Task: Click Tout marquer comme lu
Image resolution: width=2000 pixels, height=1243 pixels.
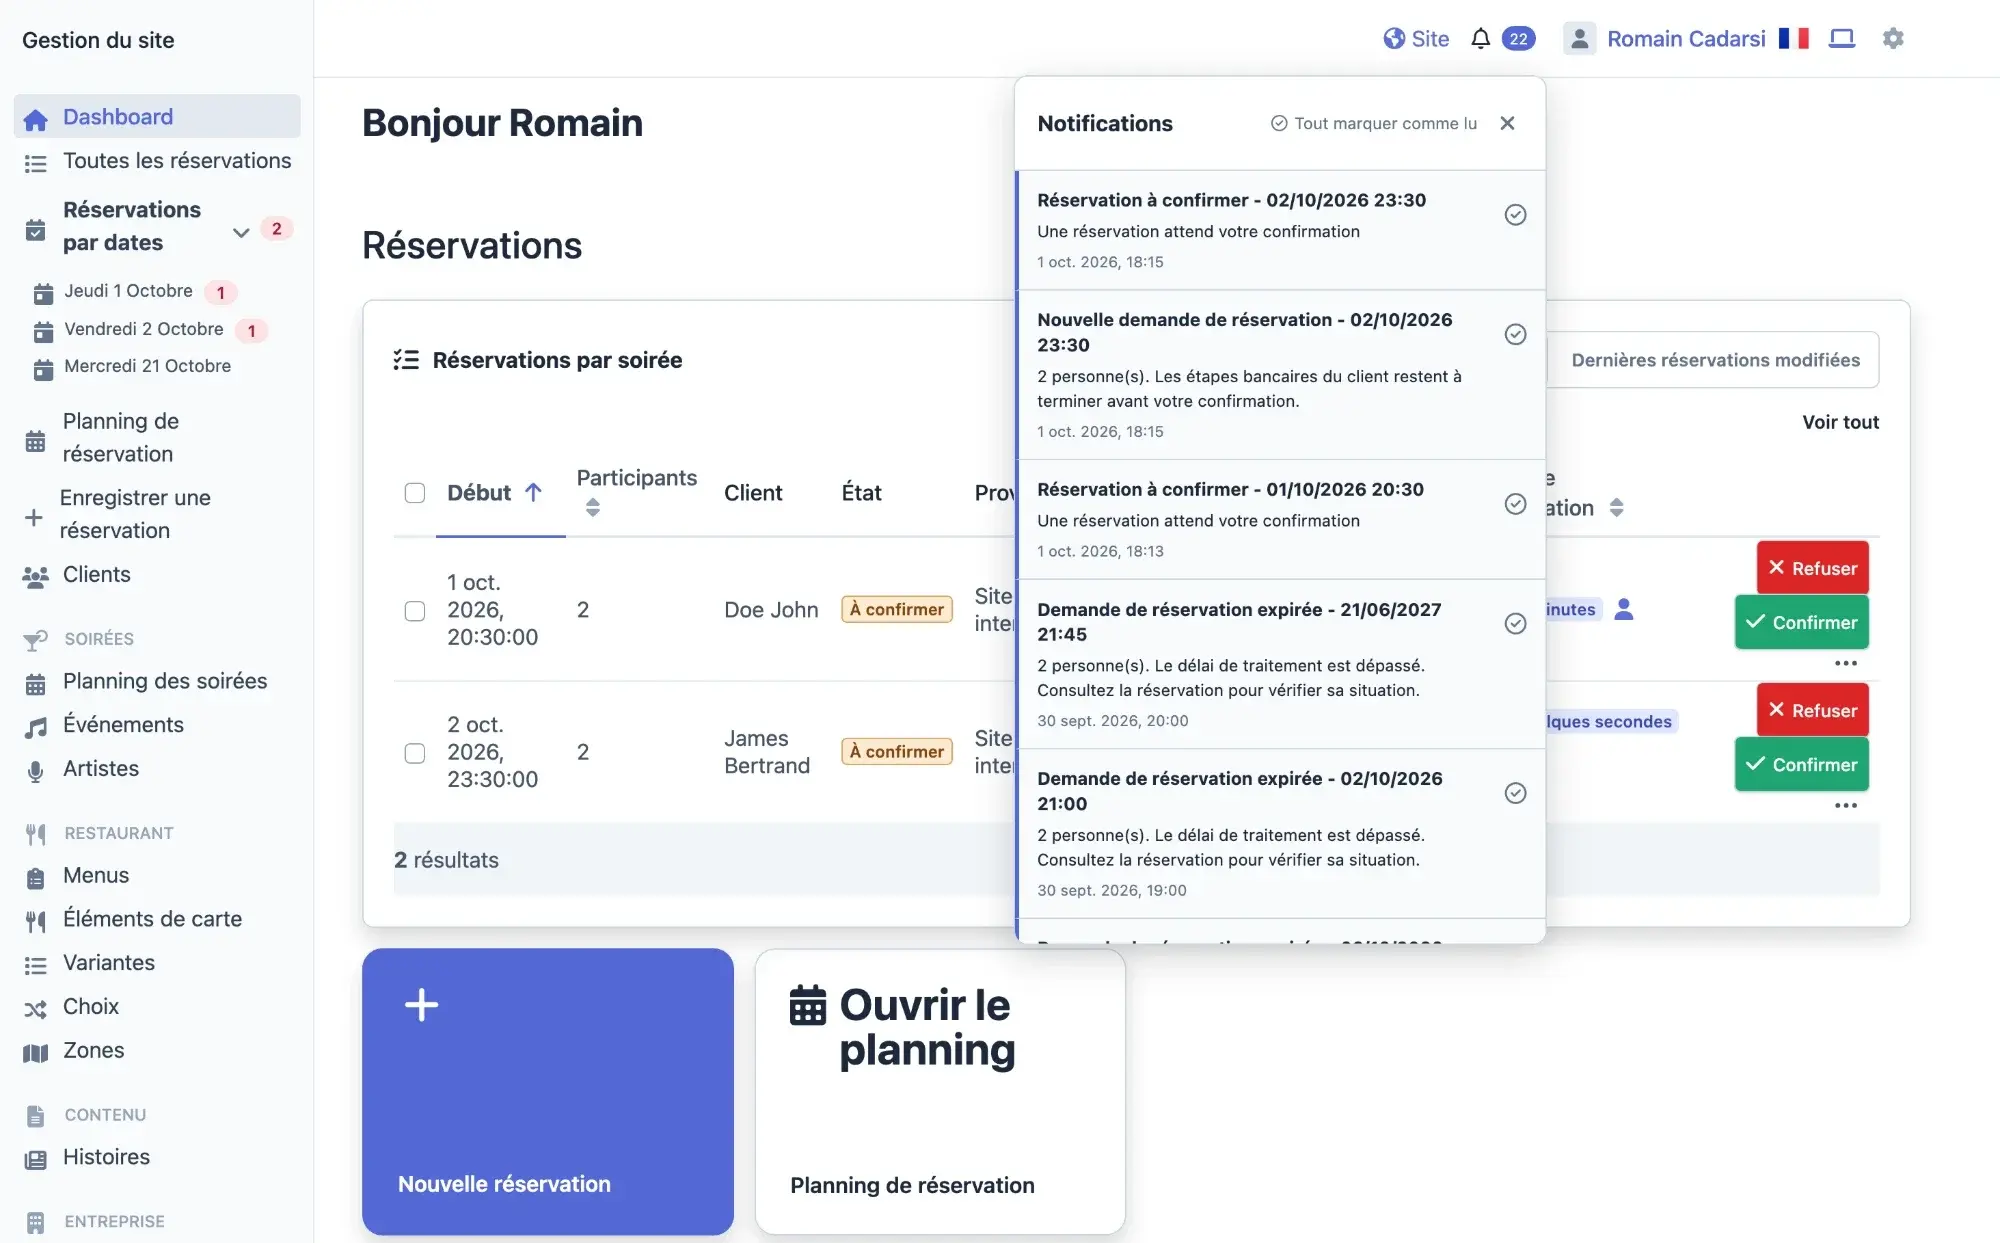Action: pos(1374,123)
